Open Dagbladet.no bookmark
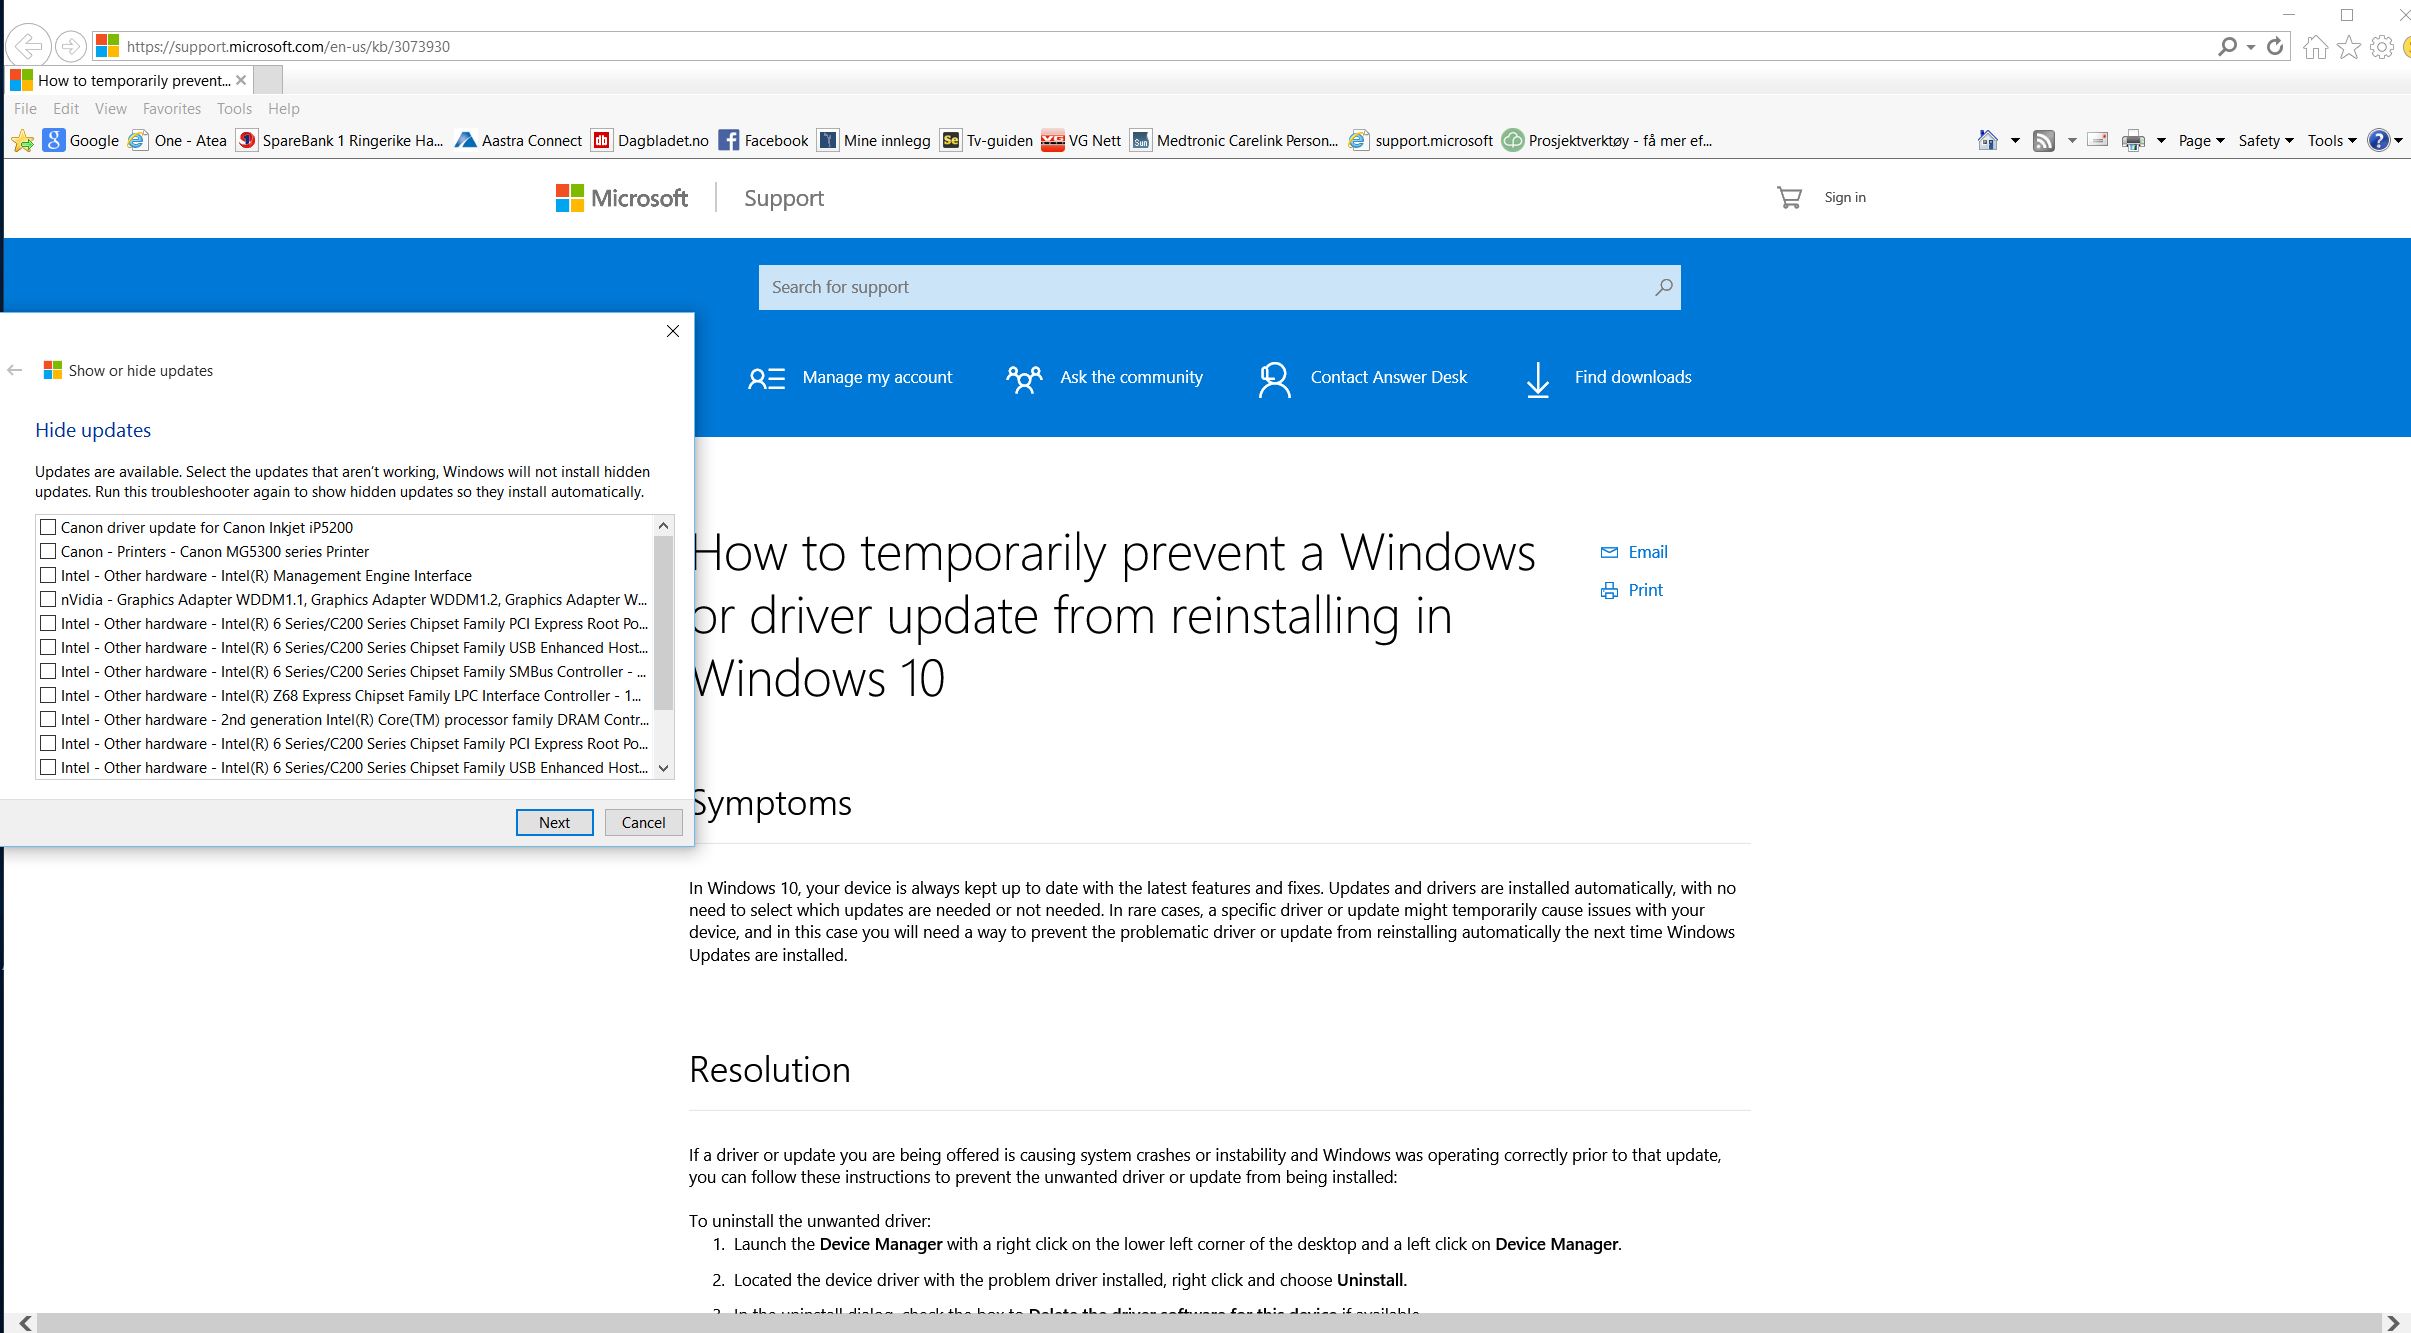Viewport: 2411px width, 1333px height. point(651,140)
